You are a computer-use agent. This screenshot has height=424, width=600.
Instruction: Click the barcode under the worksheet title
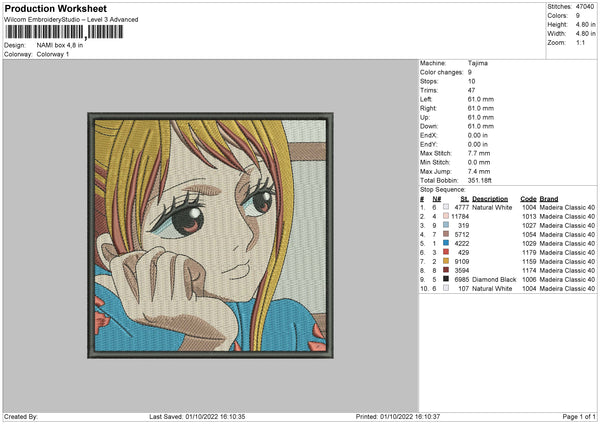(x=63, y=32)
